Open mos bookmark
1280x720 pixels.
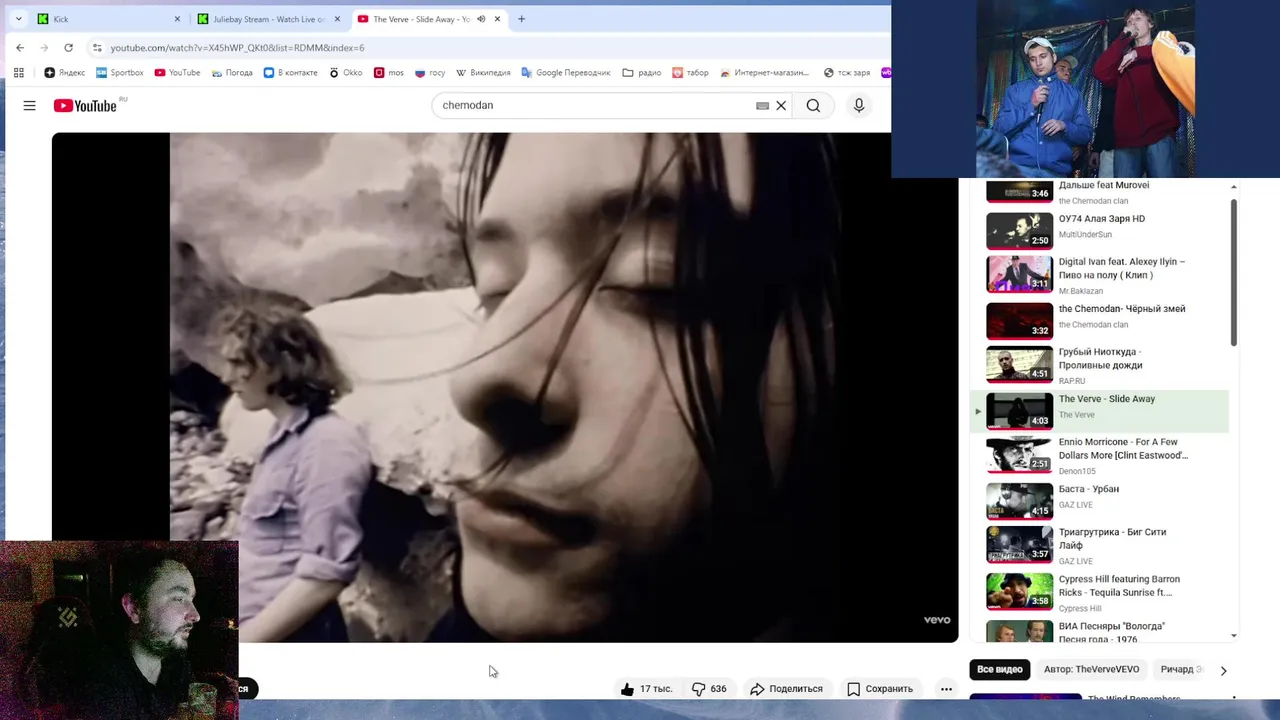pyautogui.click(x=388, y=72)
